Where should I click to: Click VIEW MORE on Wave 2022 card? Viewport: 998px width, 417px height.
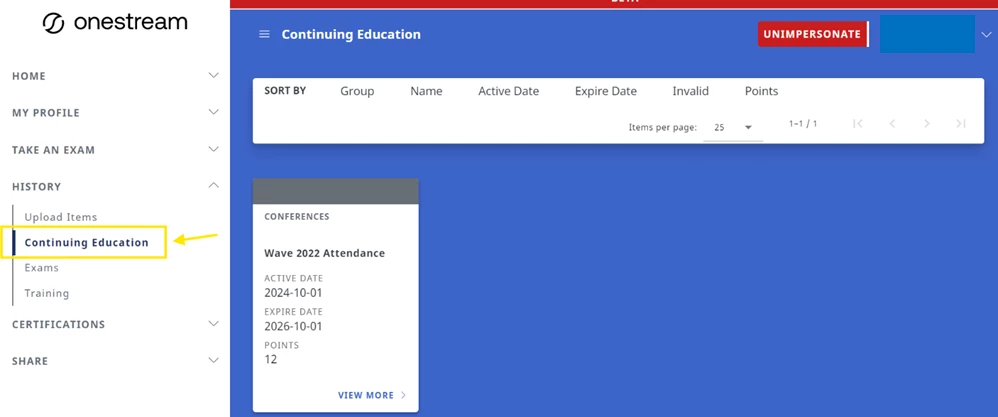tap(372, 395)
